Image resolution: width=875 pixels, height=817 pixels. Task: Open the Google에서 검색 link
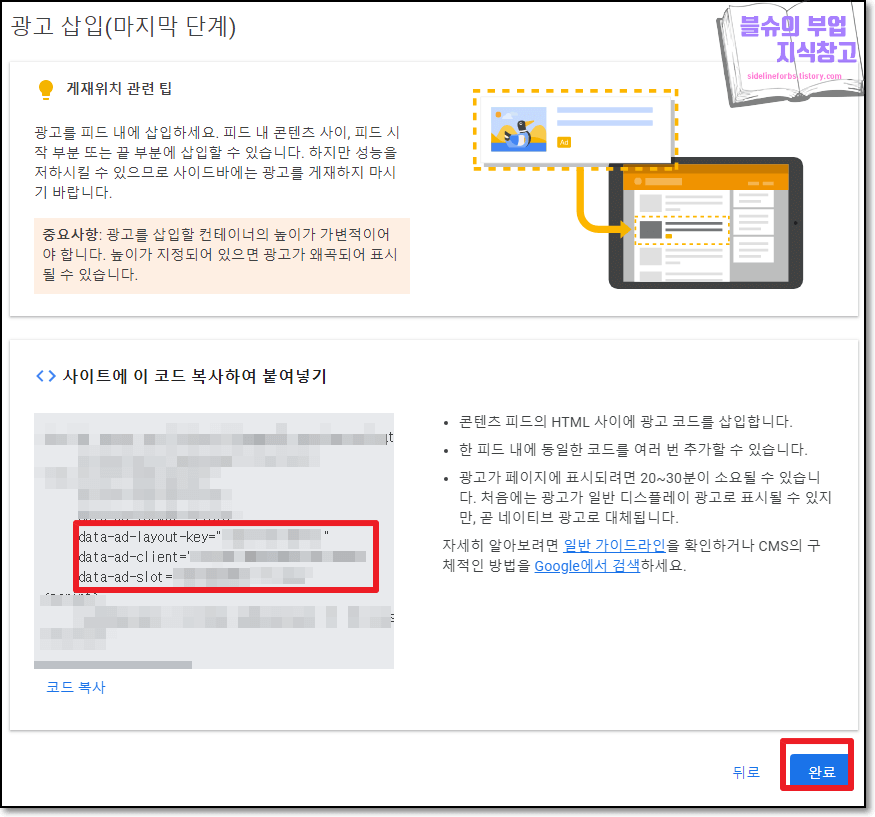click(x=587, y=565)
